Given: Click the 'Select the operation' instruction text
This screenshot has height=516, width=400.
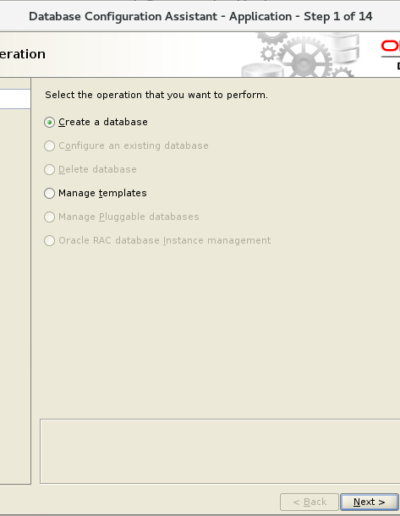Looking at the screenshot, I should click(x=156, y=95).
